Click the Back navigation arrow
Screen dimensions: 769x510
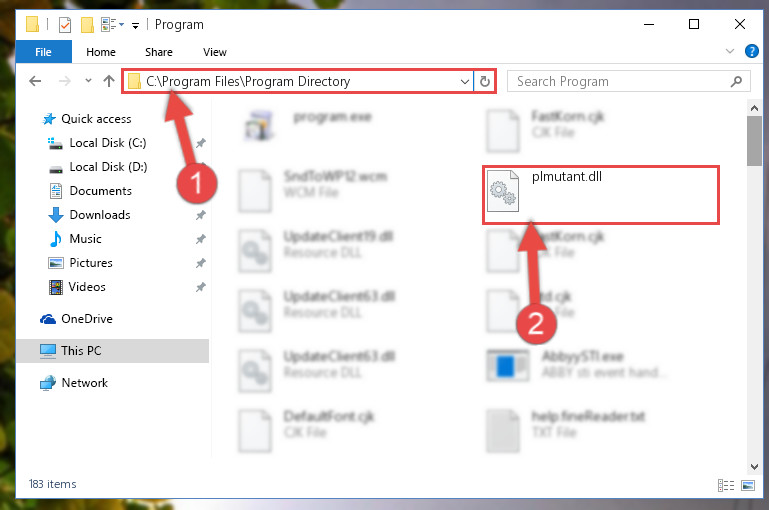click(x=35, y=81)
